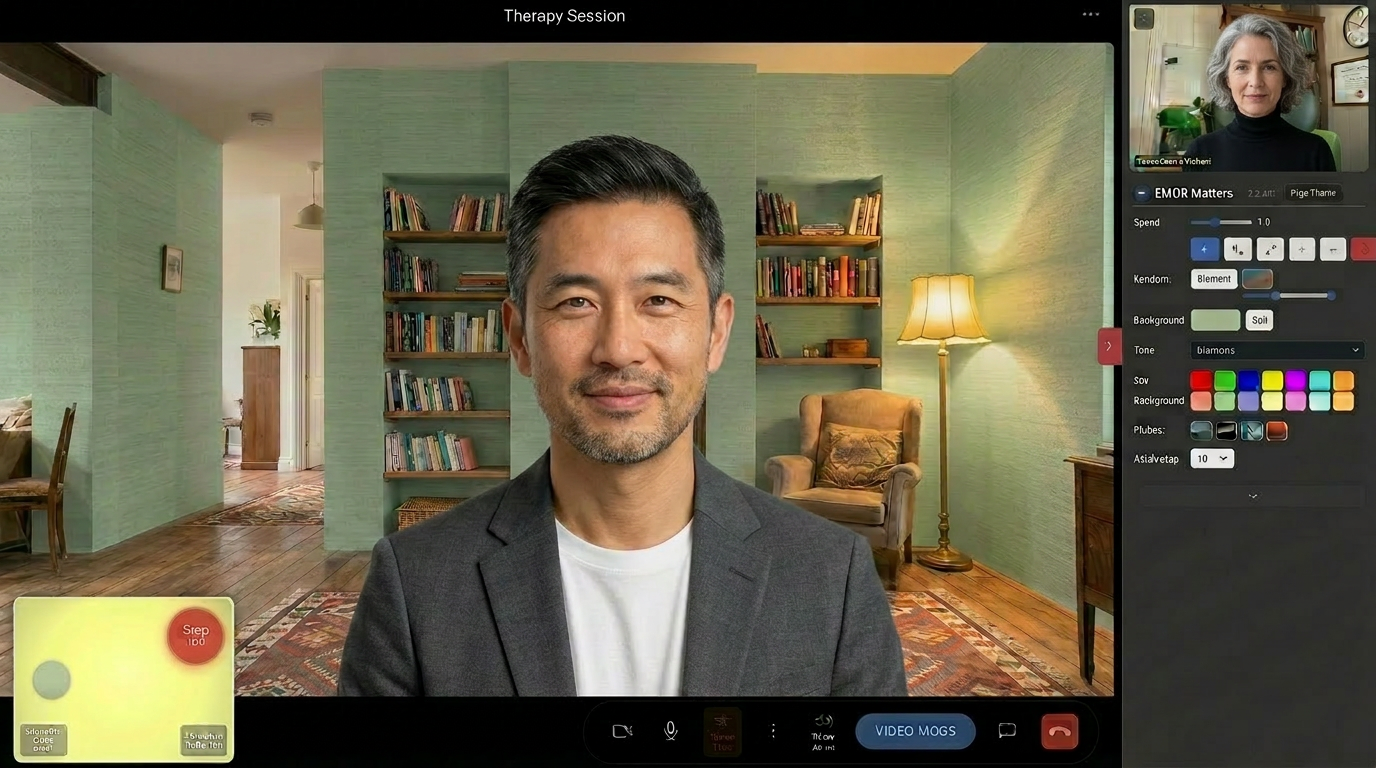Click the icon atop the therapist thumbnail
The width and height of the screenshot is (1376, 768).
(1145, 18)
